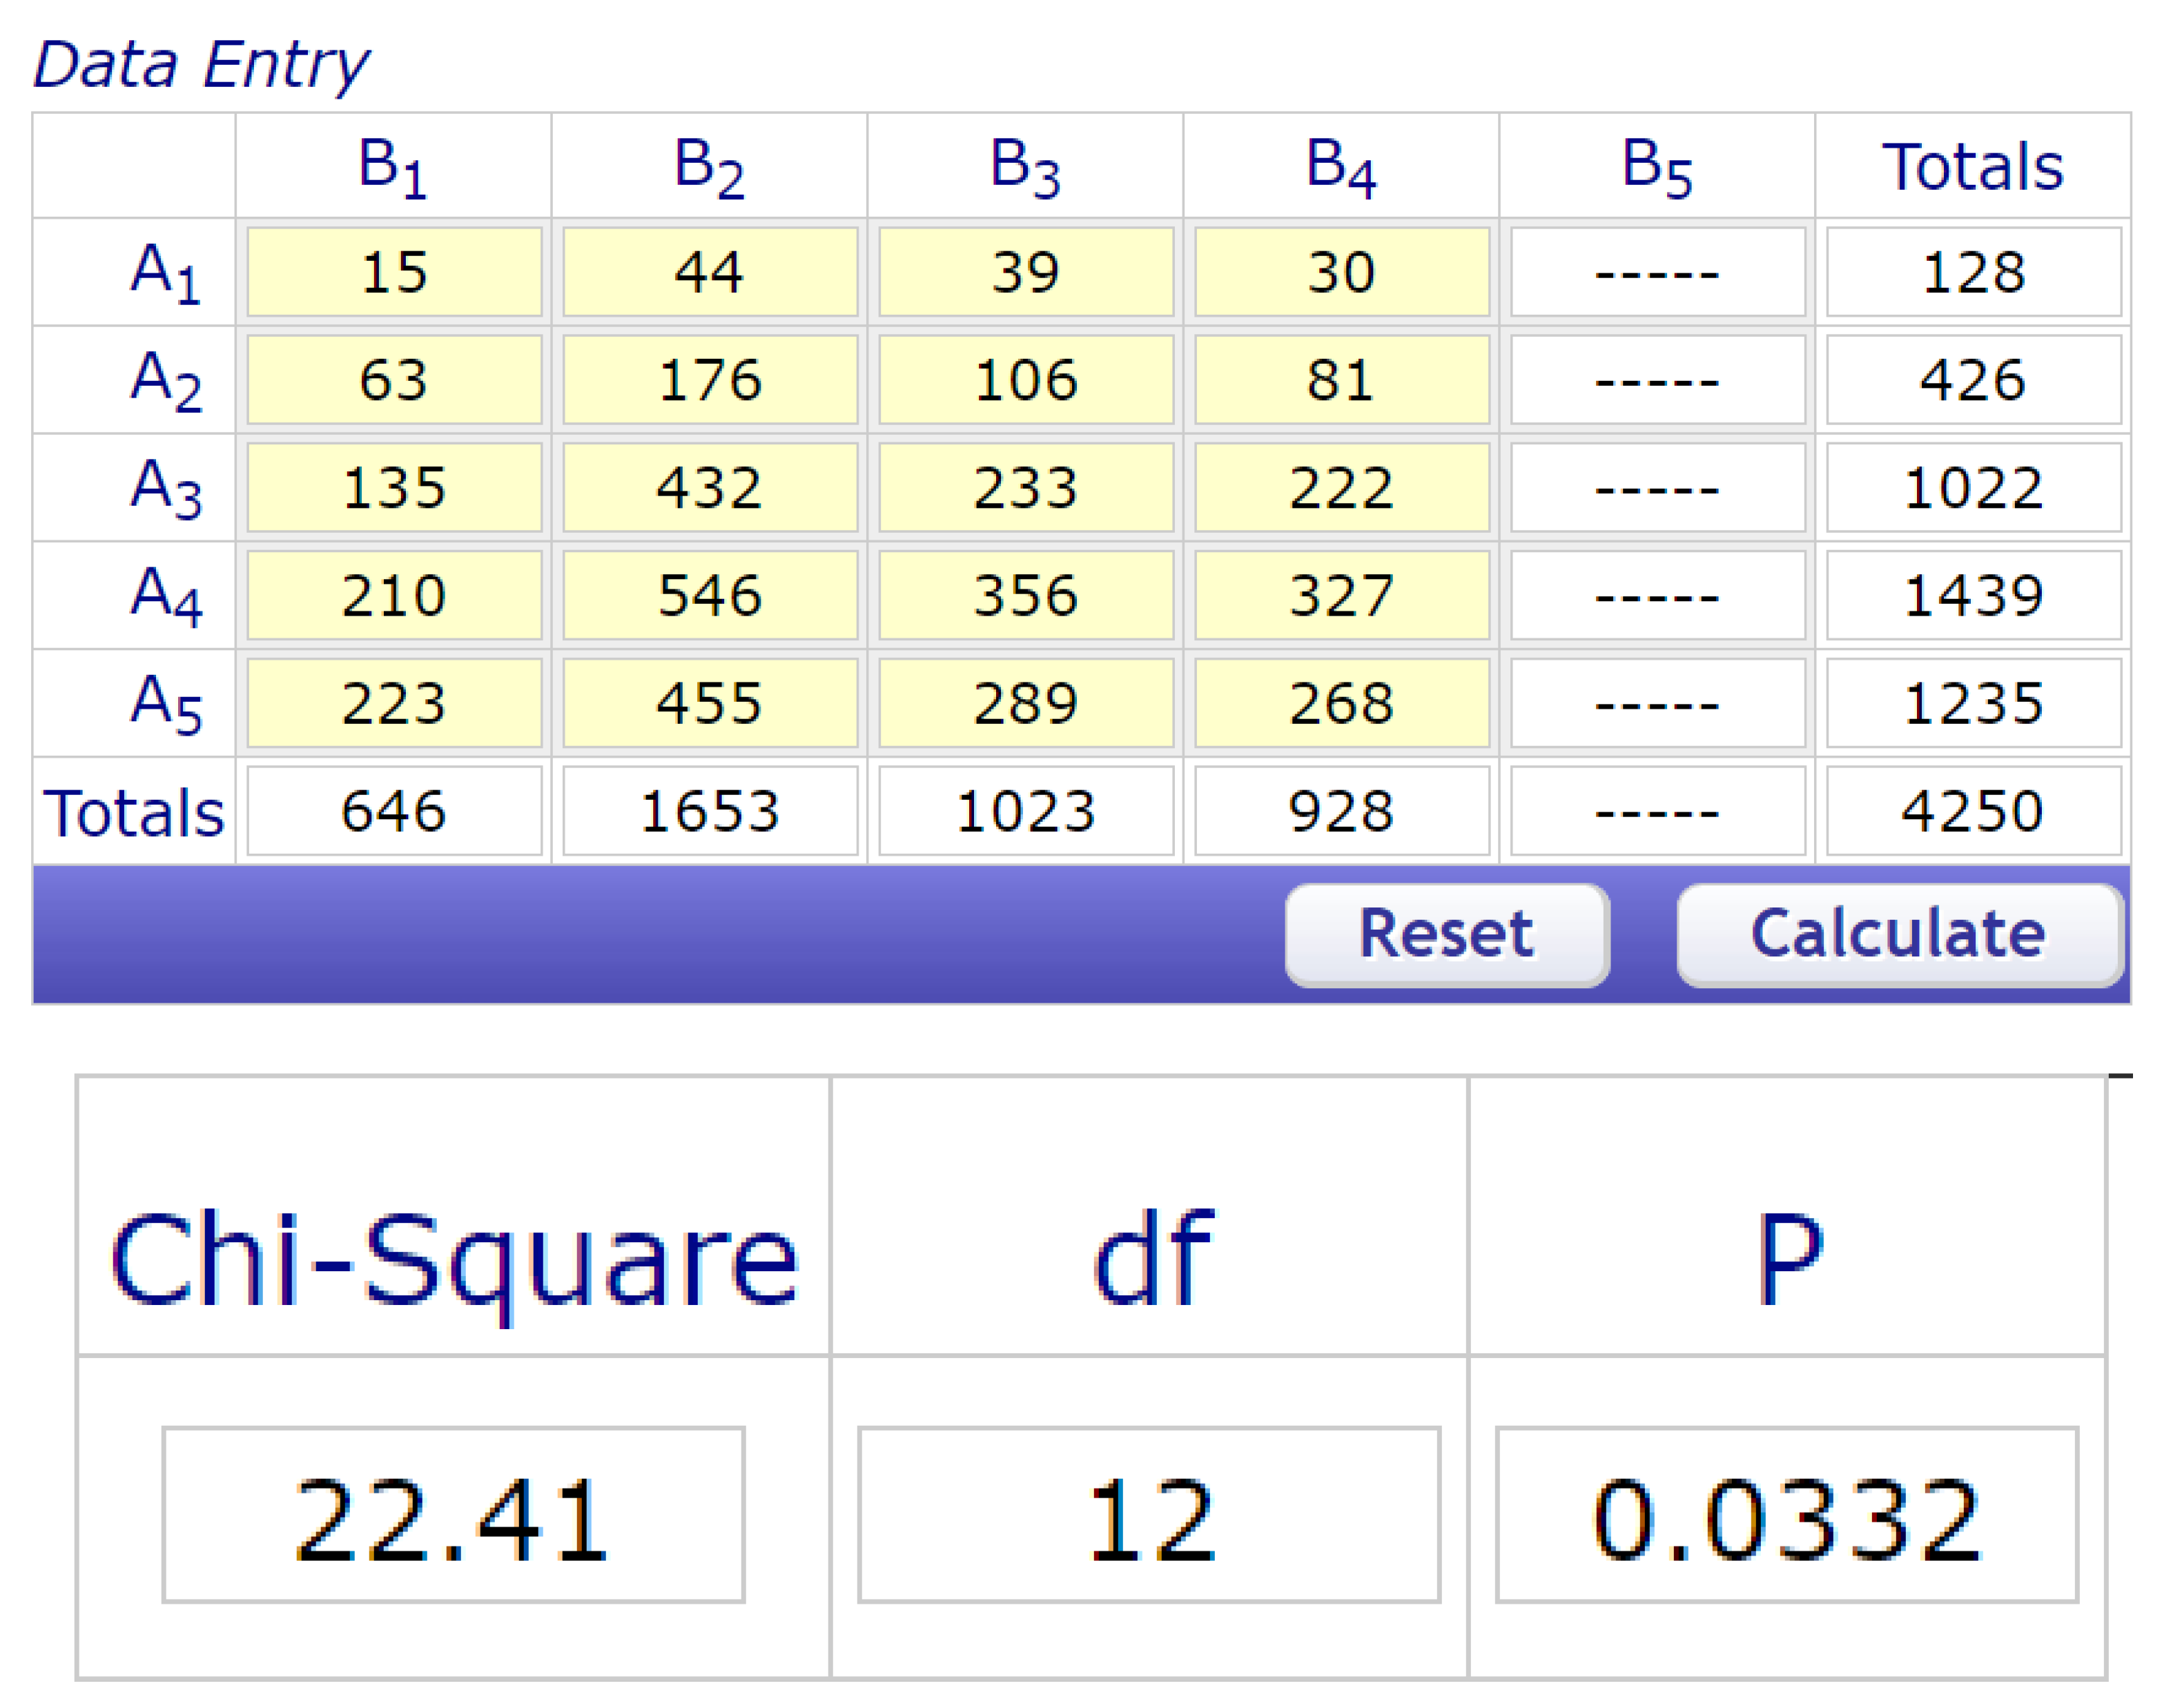
Task: Click the P value field 0.0332
Action: point(1787,1515)
